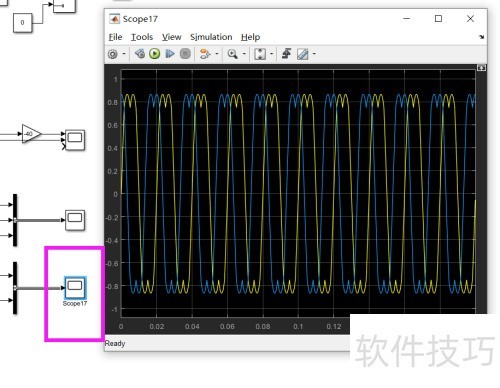Screen dimensions: 500x388
Task: Click the Ready status bar text
Action: coord(115,343)
